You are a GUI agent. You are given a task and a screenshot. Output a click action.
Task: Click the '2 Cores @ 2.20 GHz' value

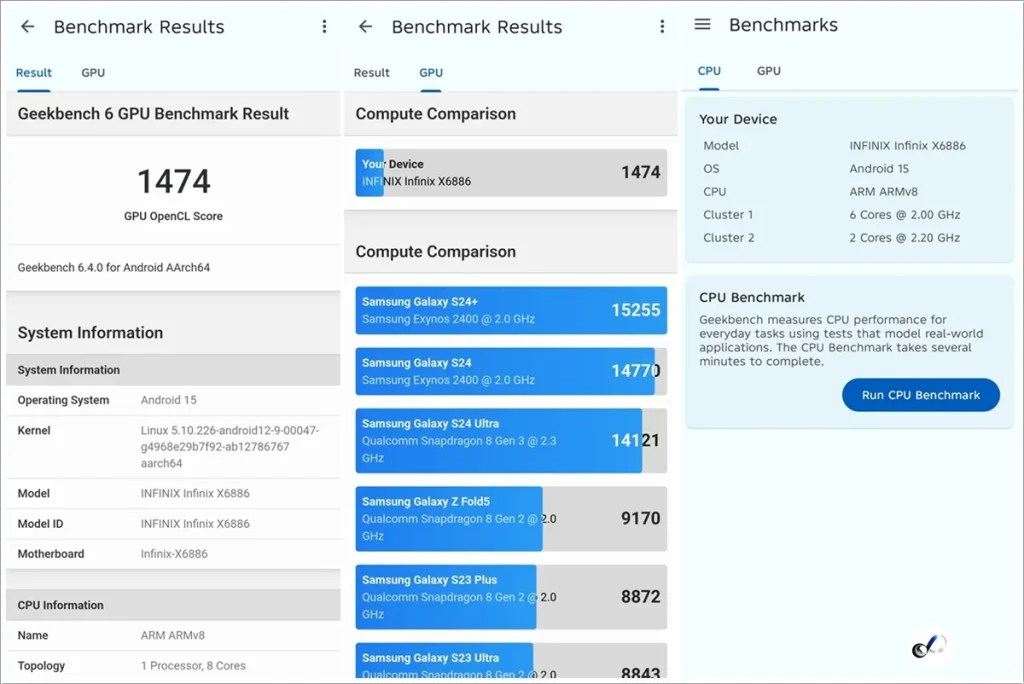(x=904, y=238)
